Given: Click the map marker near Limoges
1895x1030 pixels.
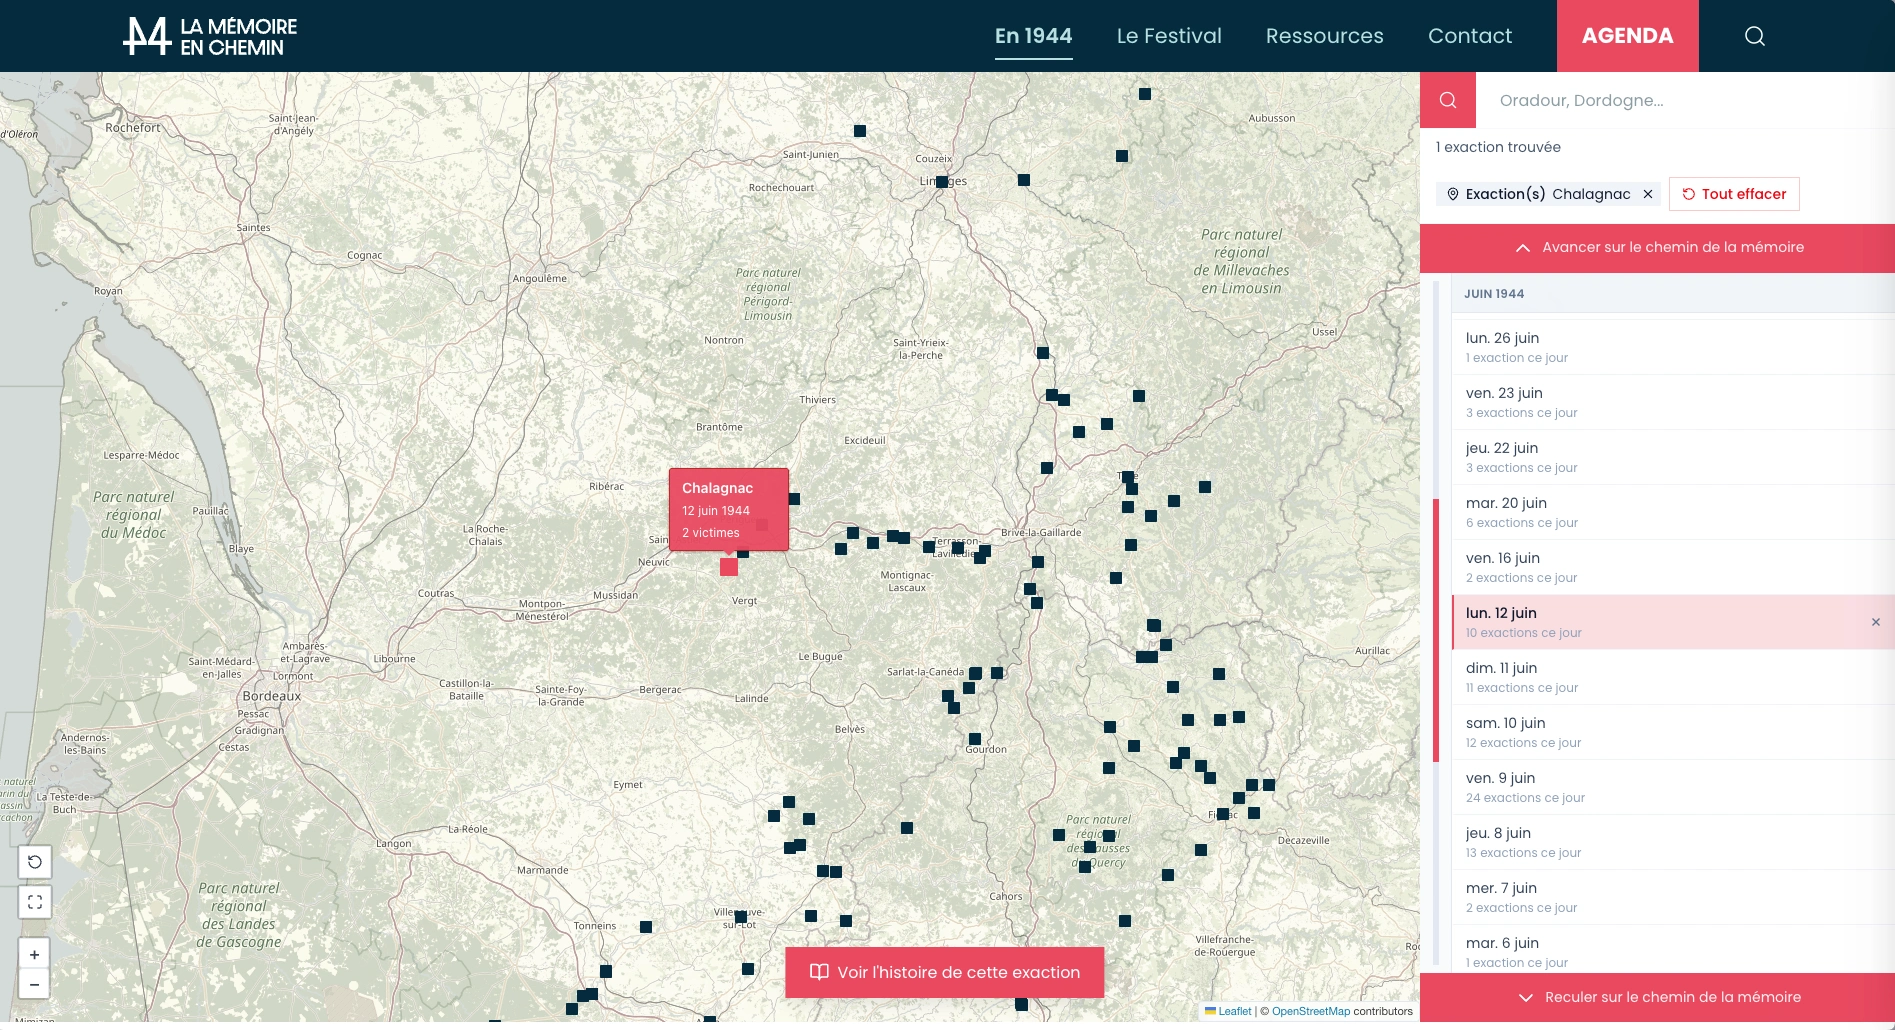Looking at the screenshot, I should click(x=942, y=182).
